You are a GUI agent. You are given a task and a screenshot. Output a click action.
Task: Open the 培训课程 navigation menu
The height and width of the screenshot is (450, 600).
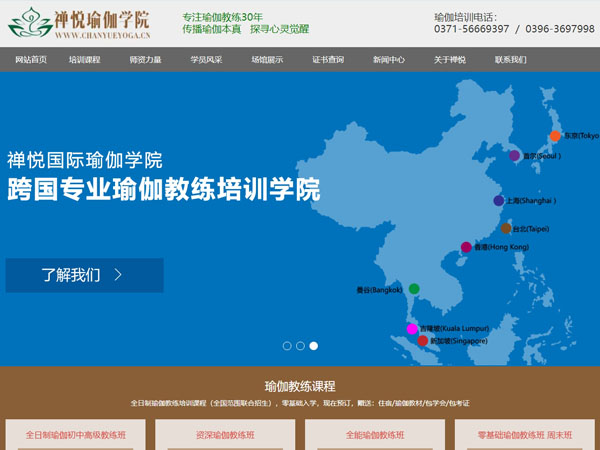(x=85, y=60)
